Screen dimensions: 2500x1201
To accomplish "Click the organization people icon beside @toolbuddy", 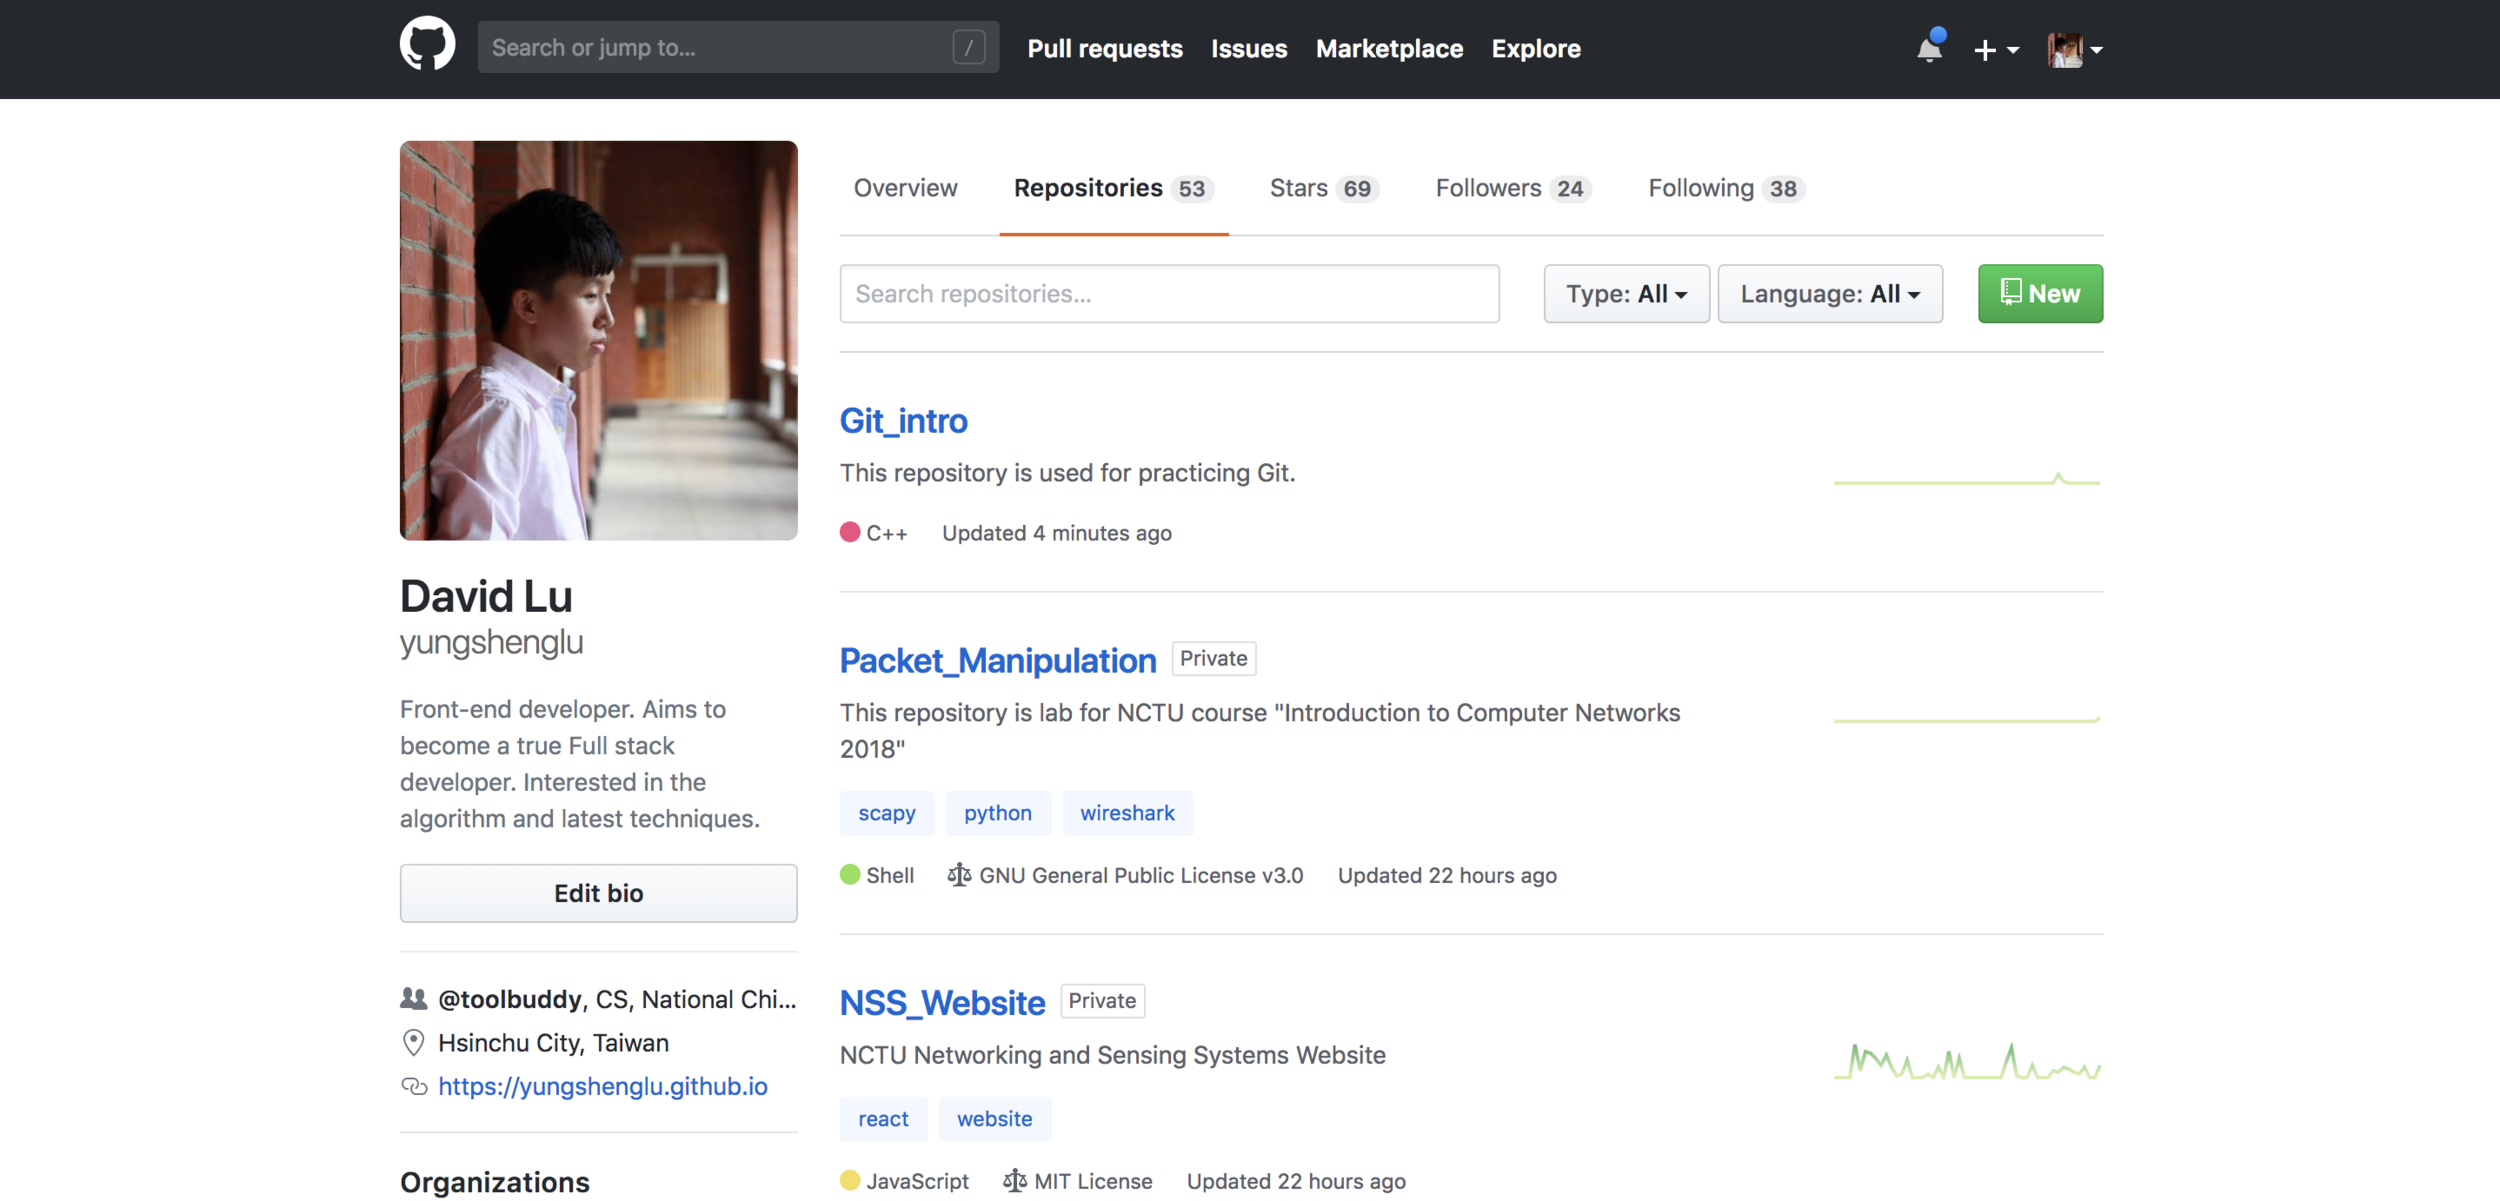I will click(x=413, y=999).
